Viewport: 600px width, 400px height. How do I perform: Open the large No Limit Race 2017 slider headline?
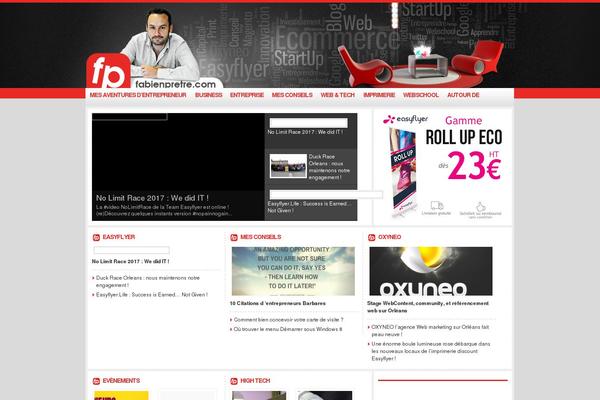pyautogui.click(x=152, y=198)
